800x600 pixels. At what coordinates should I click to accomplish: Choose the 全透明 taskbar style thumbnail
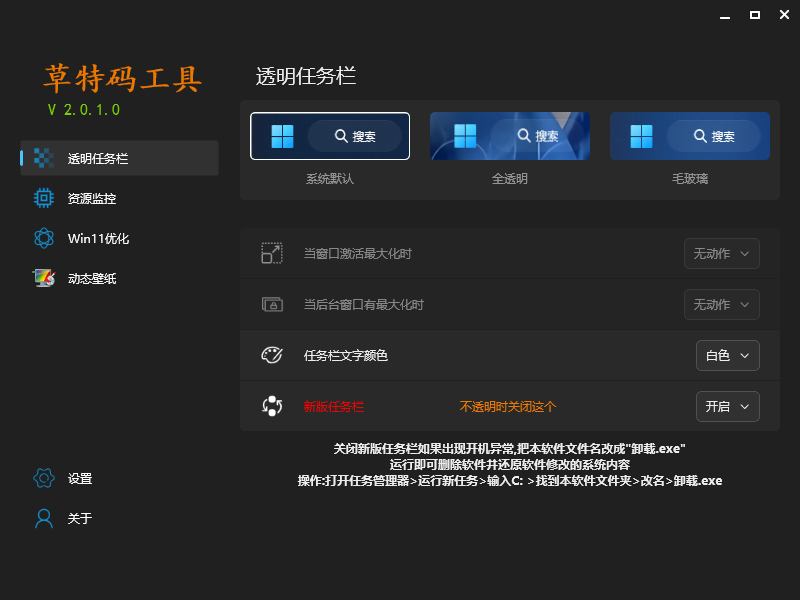510,136
